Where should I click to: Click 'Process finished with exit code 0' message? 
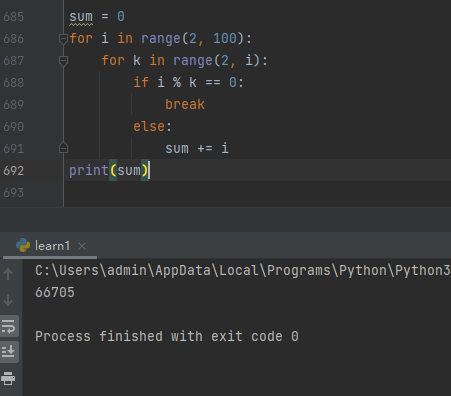pos(167,337)
